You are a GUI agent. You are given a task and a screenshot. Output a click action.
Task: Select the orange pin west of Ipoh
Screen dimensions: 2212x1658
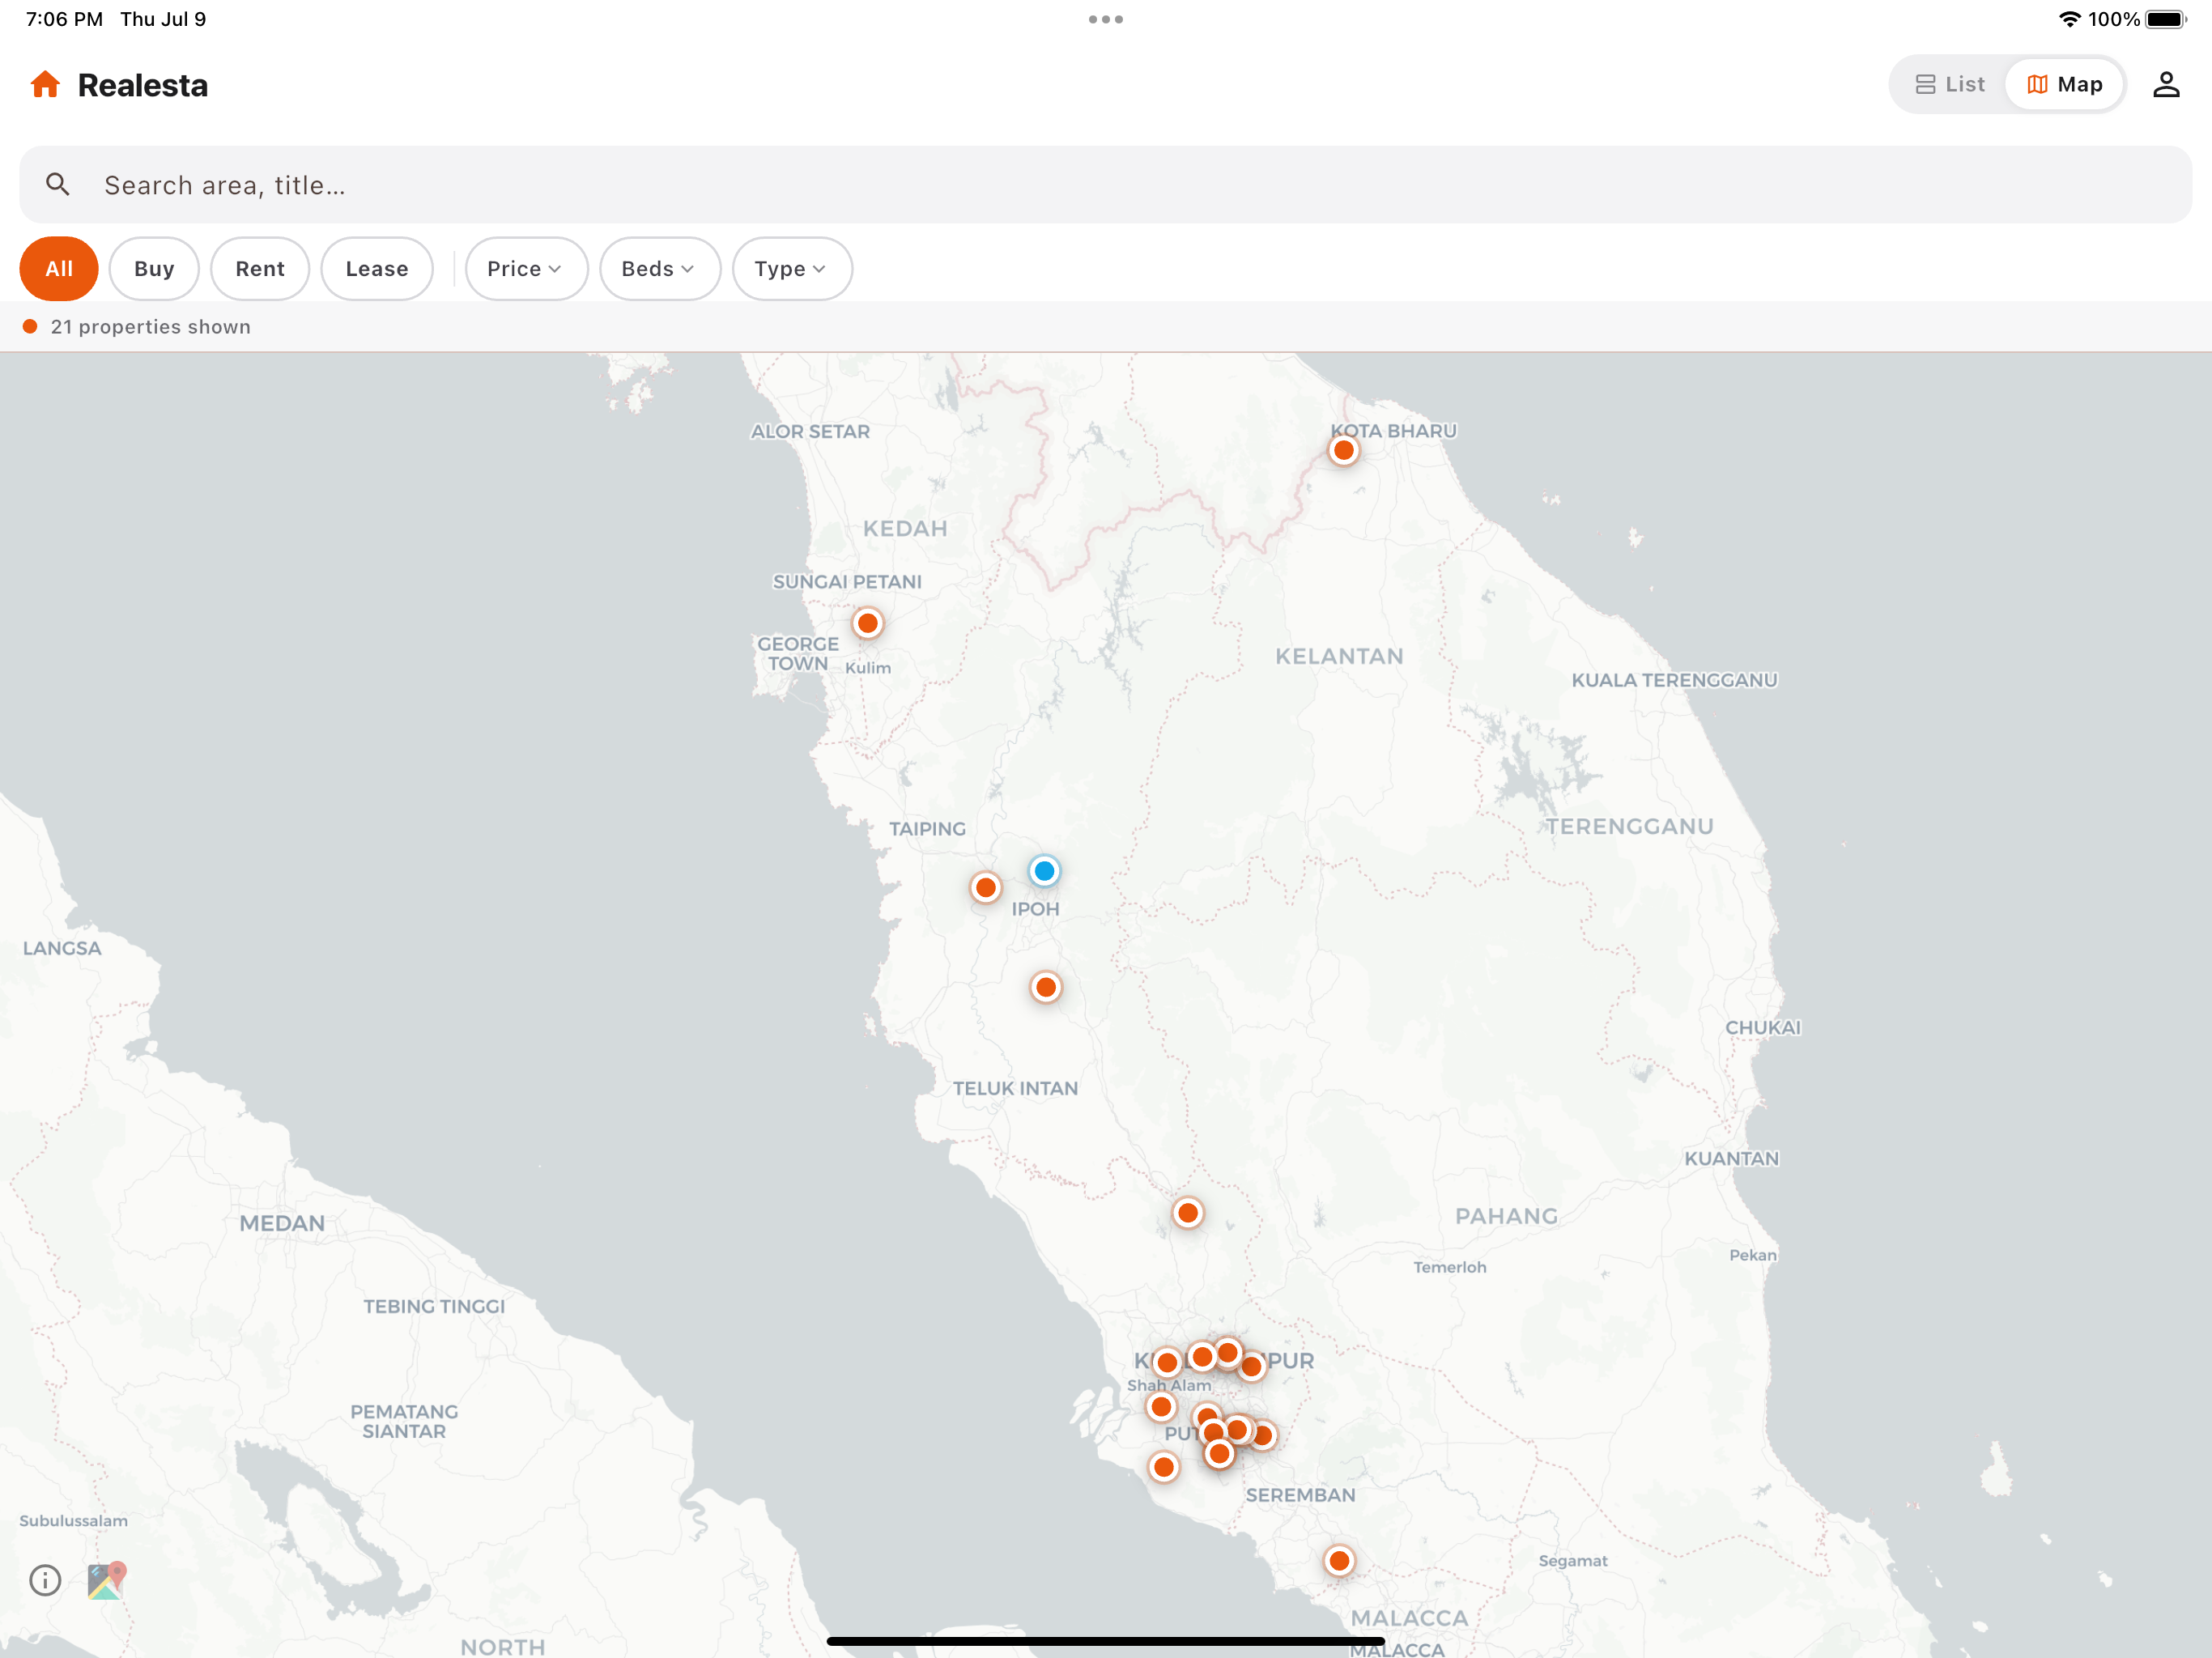pos(986,887)
